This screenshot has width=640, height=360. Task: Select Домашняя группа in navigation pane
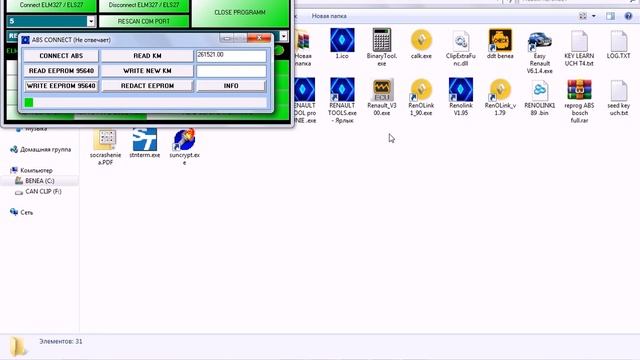click(x=45, y=149)
